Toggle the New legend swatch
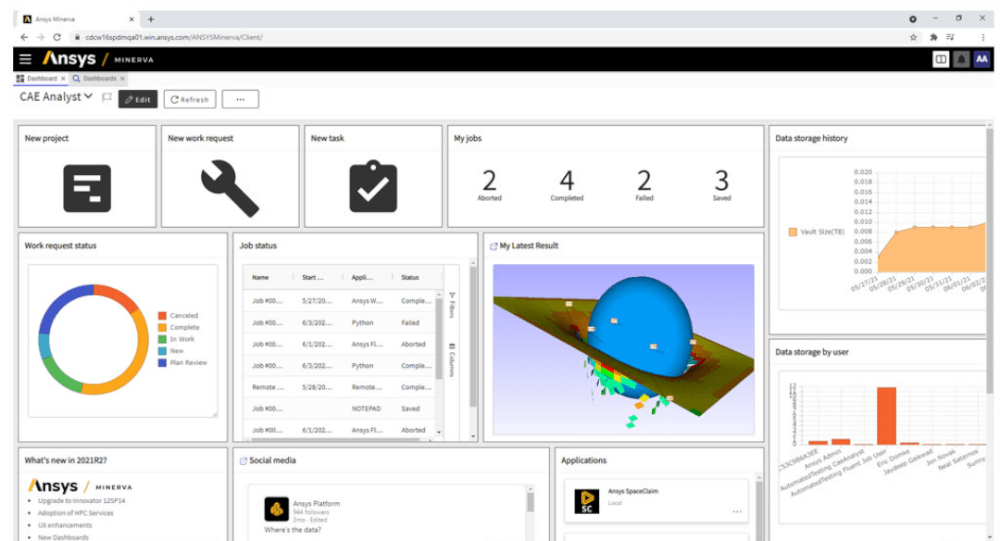Screen dimensions: 1000x541 tap(162, 351)
